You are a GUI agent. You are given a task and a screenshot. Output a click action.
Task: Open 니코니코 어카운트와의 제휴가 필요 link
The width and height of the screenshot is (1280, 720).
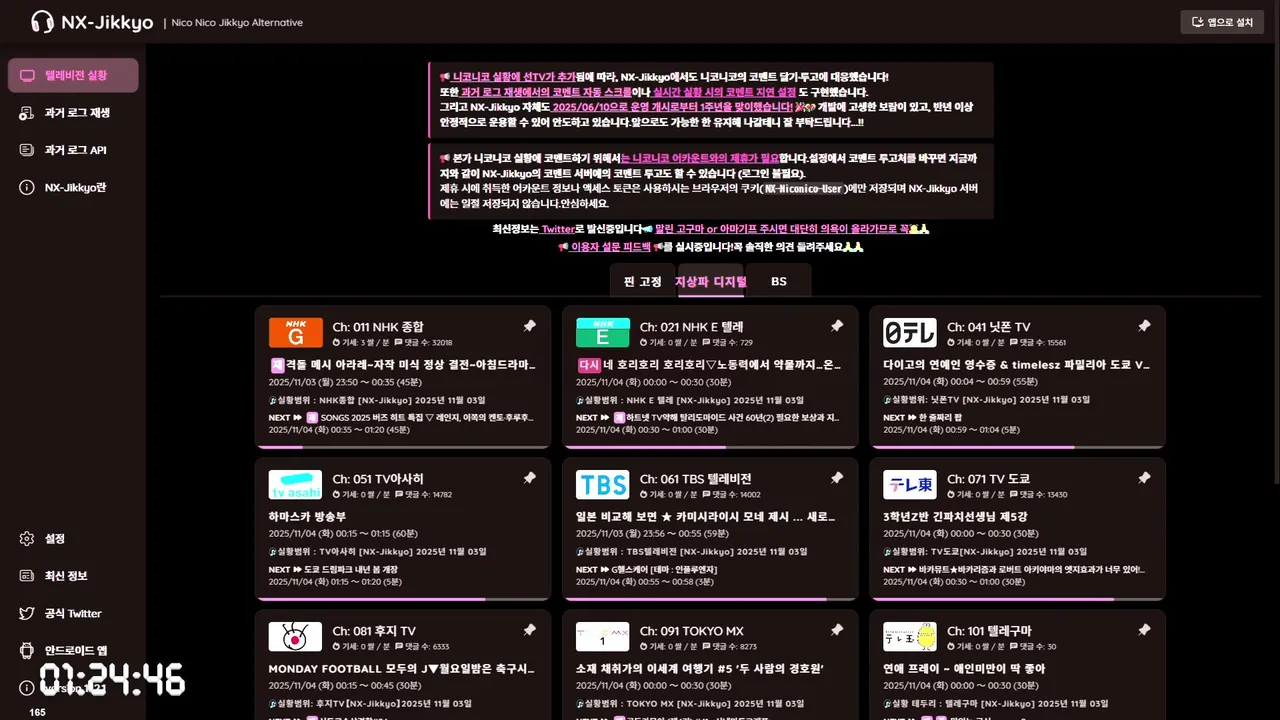[700, 158]
